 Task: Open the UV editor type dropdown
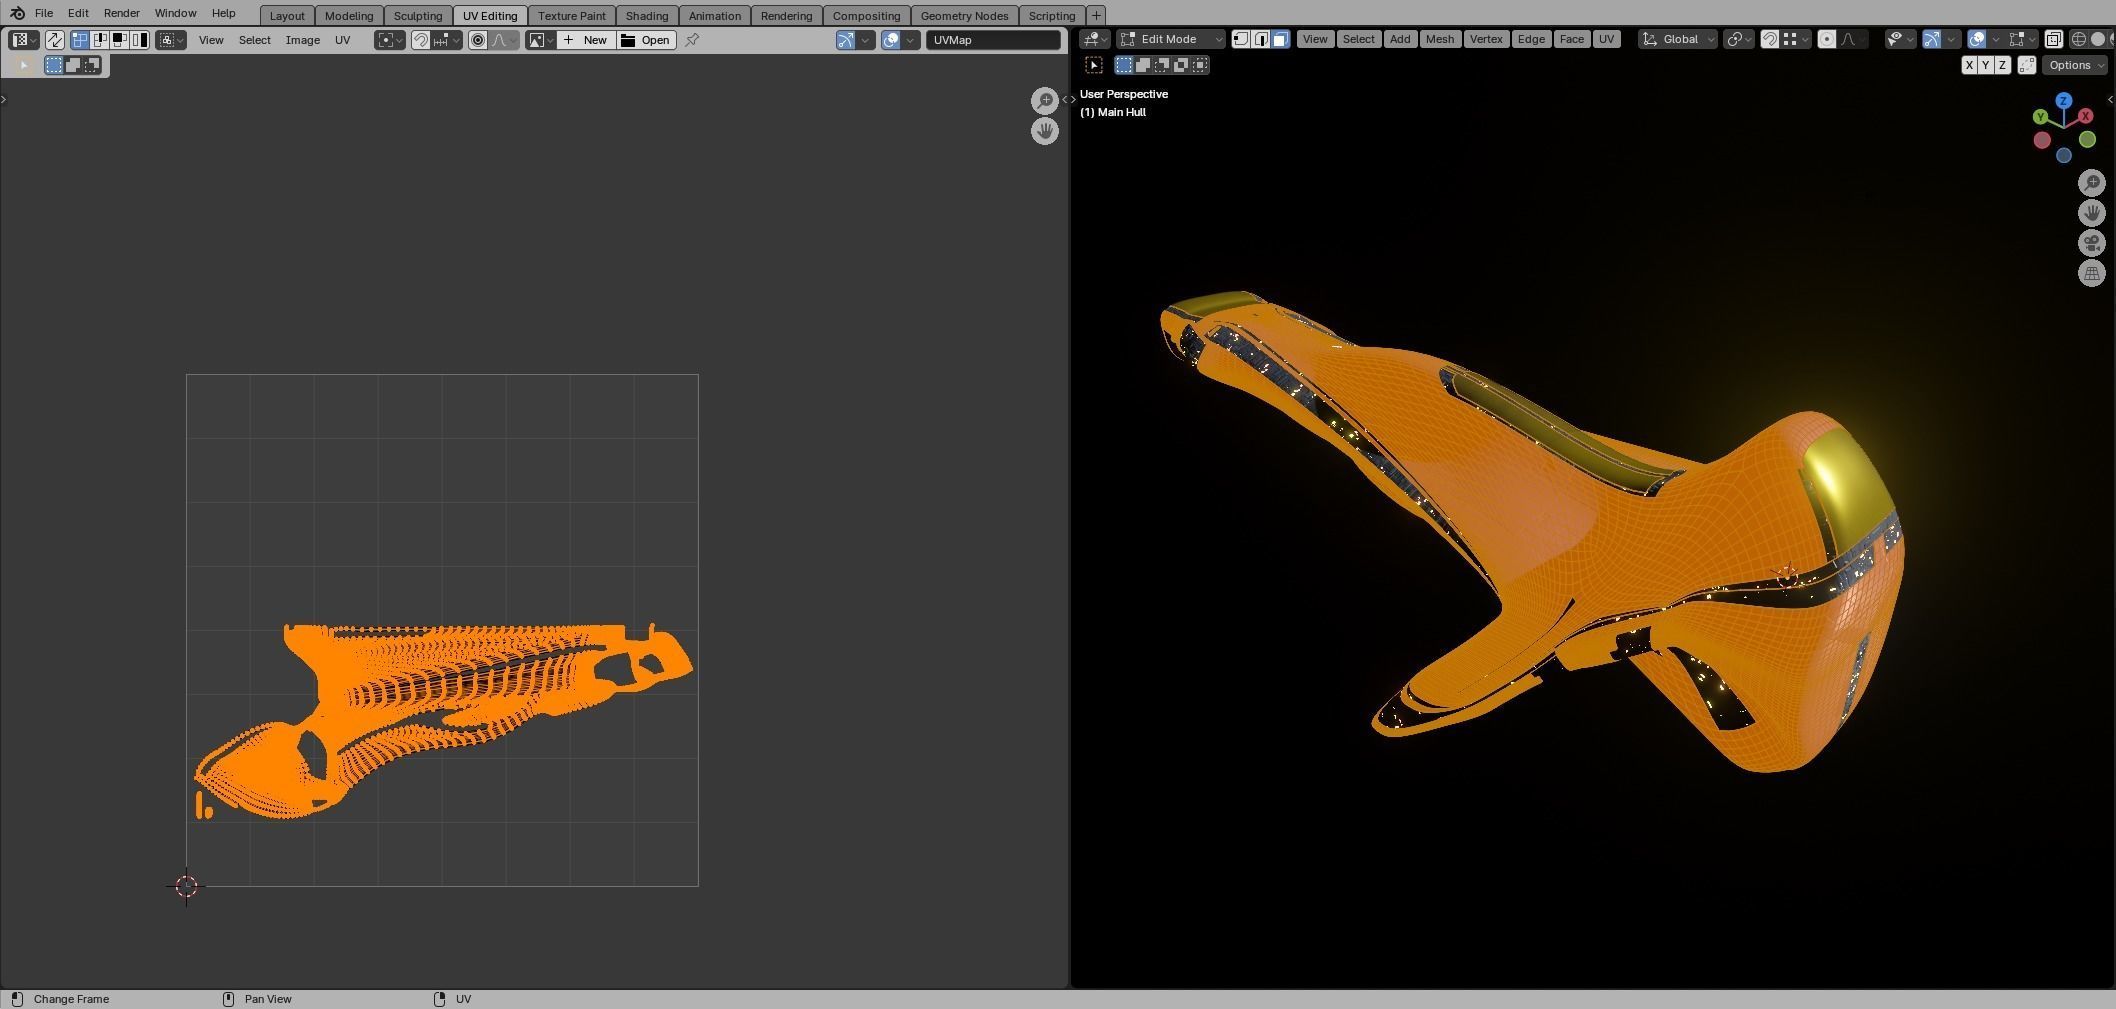click(23, 40)
